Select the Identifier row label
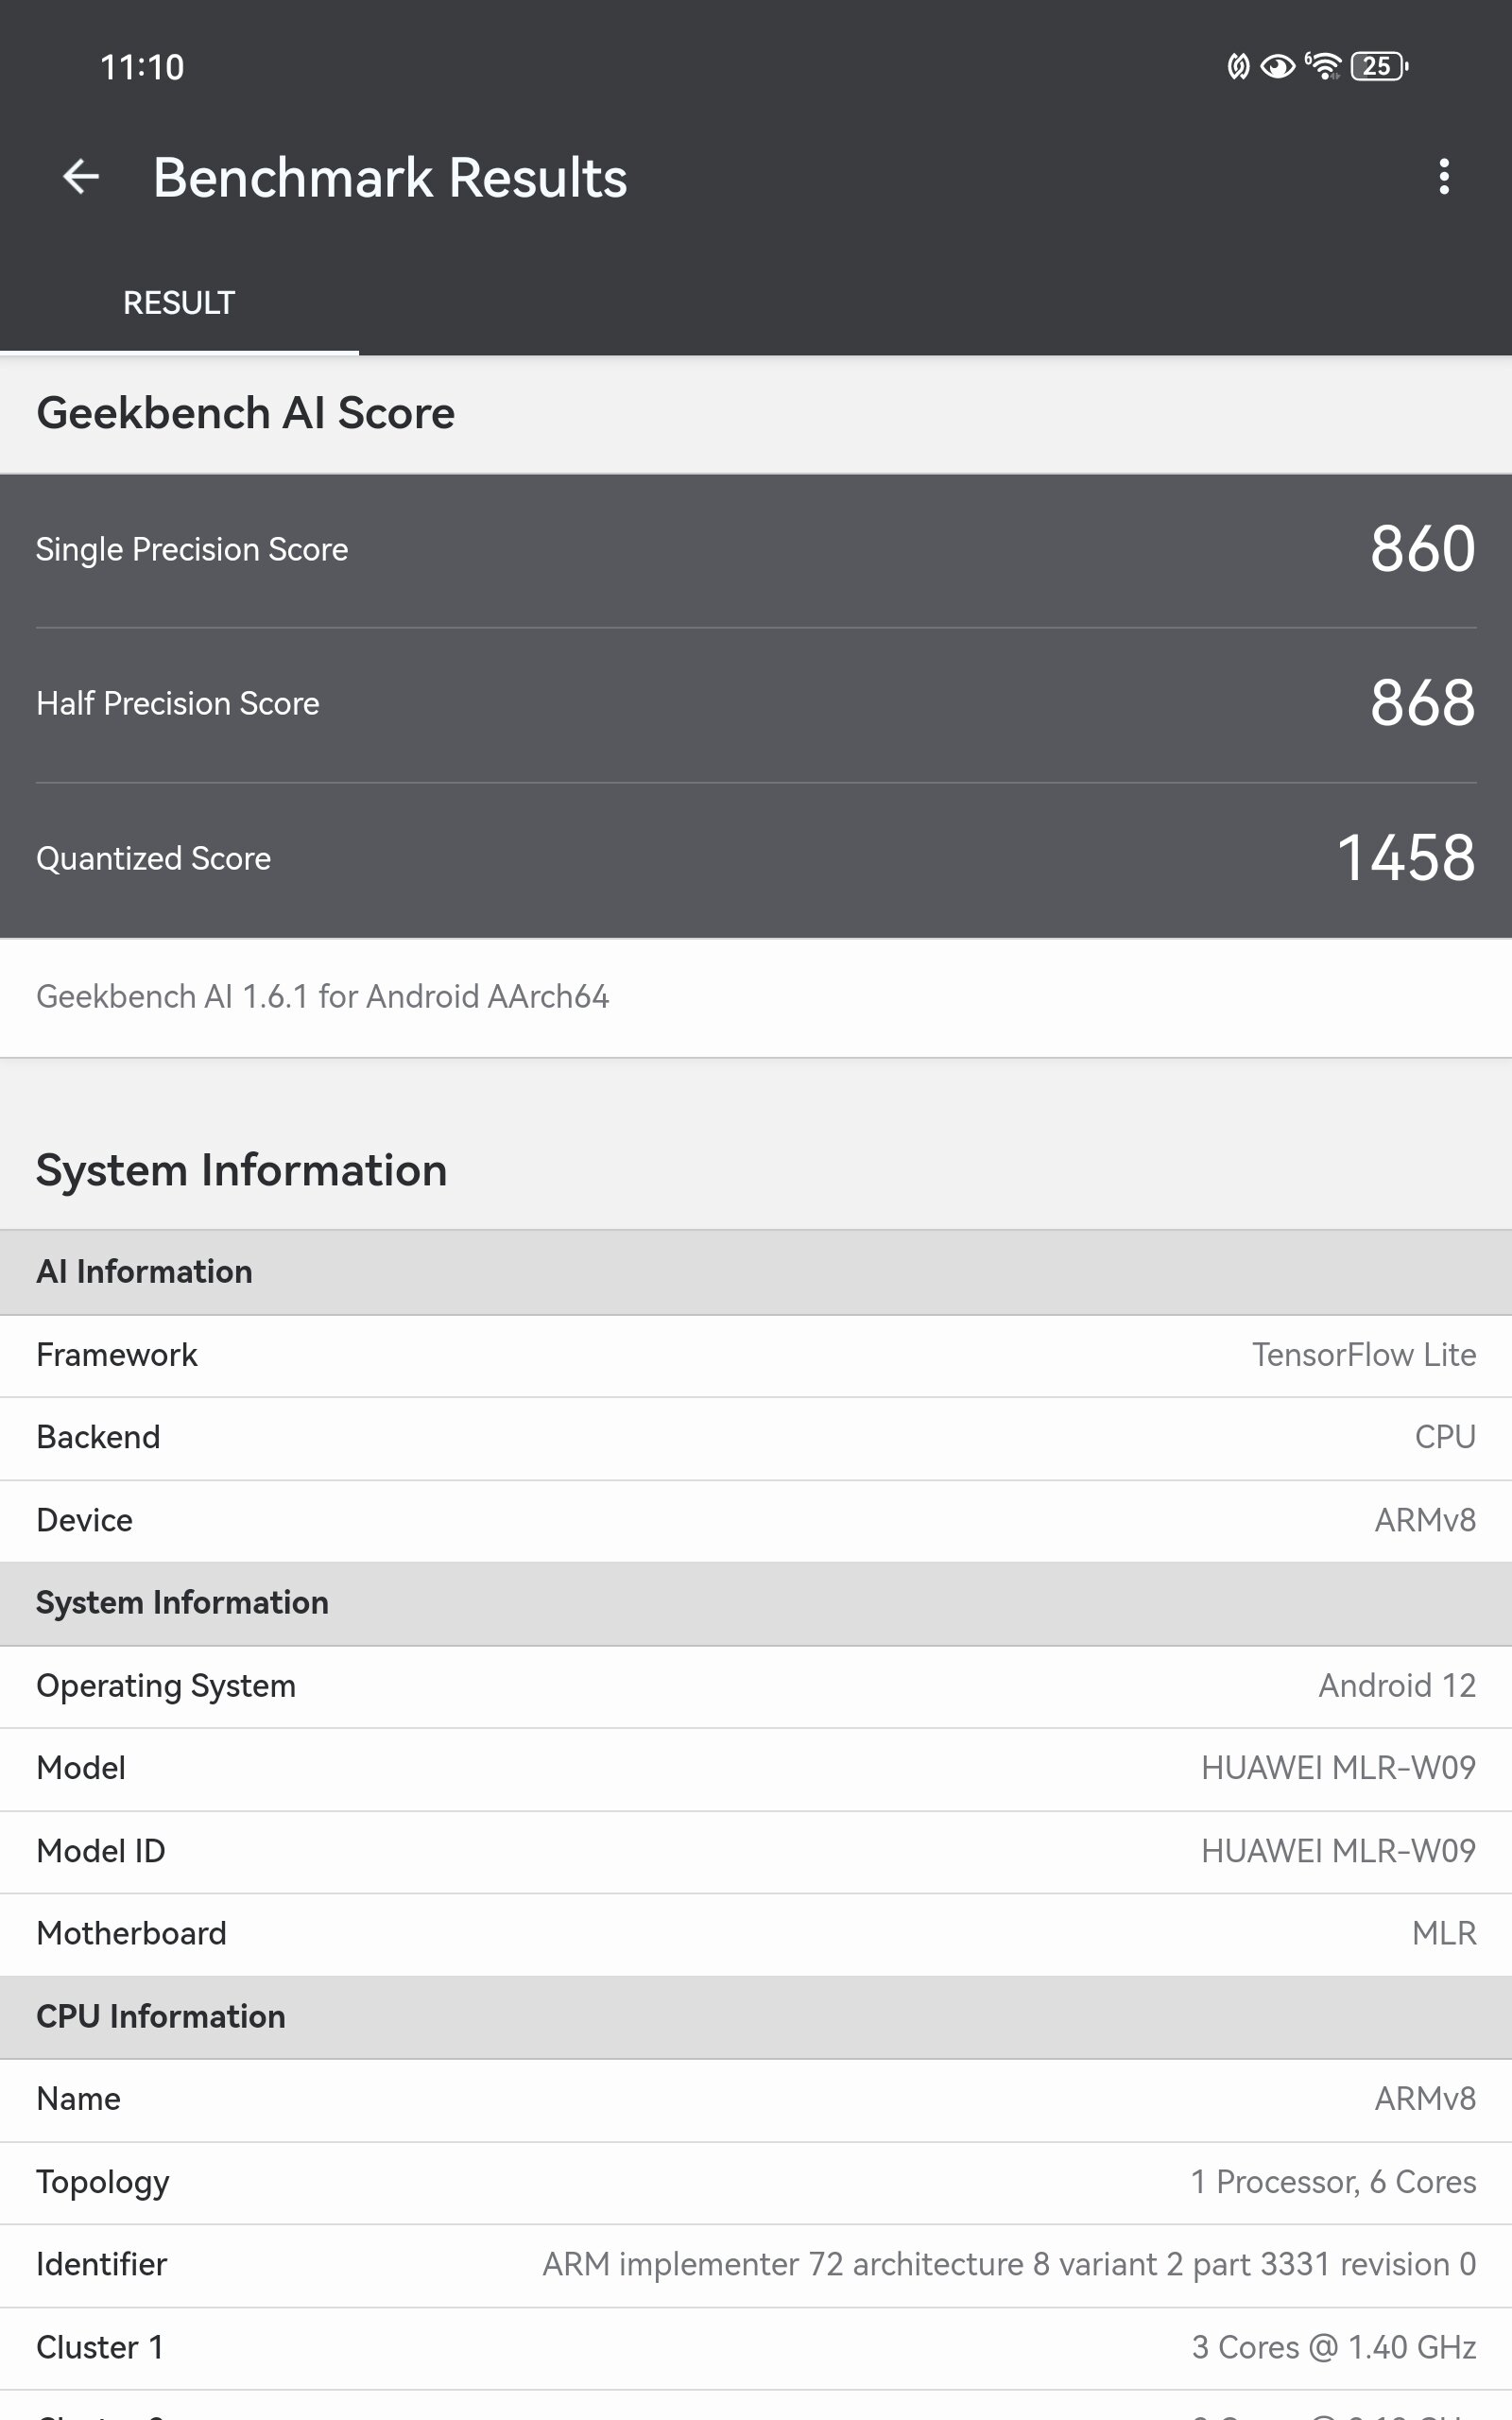Image resolution: width=1512 pixels, height=2420 pixels. 102,2264
